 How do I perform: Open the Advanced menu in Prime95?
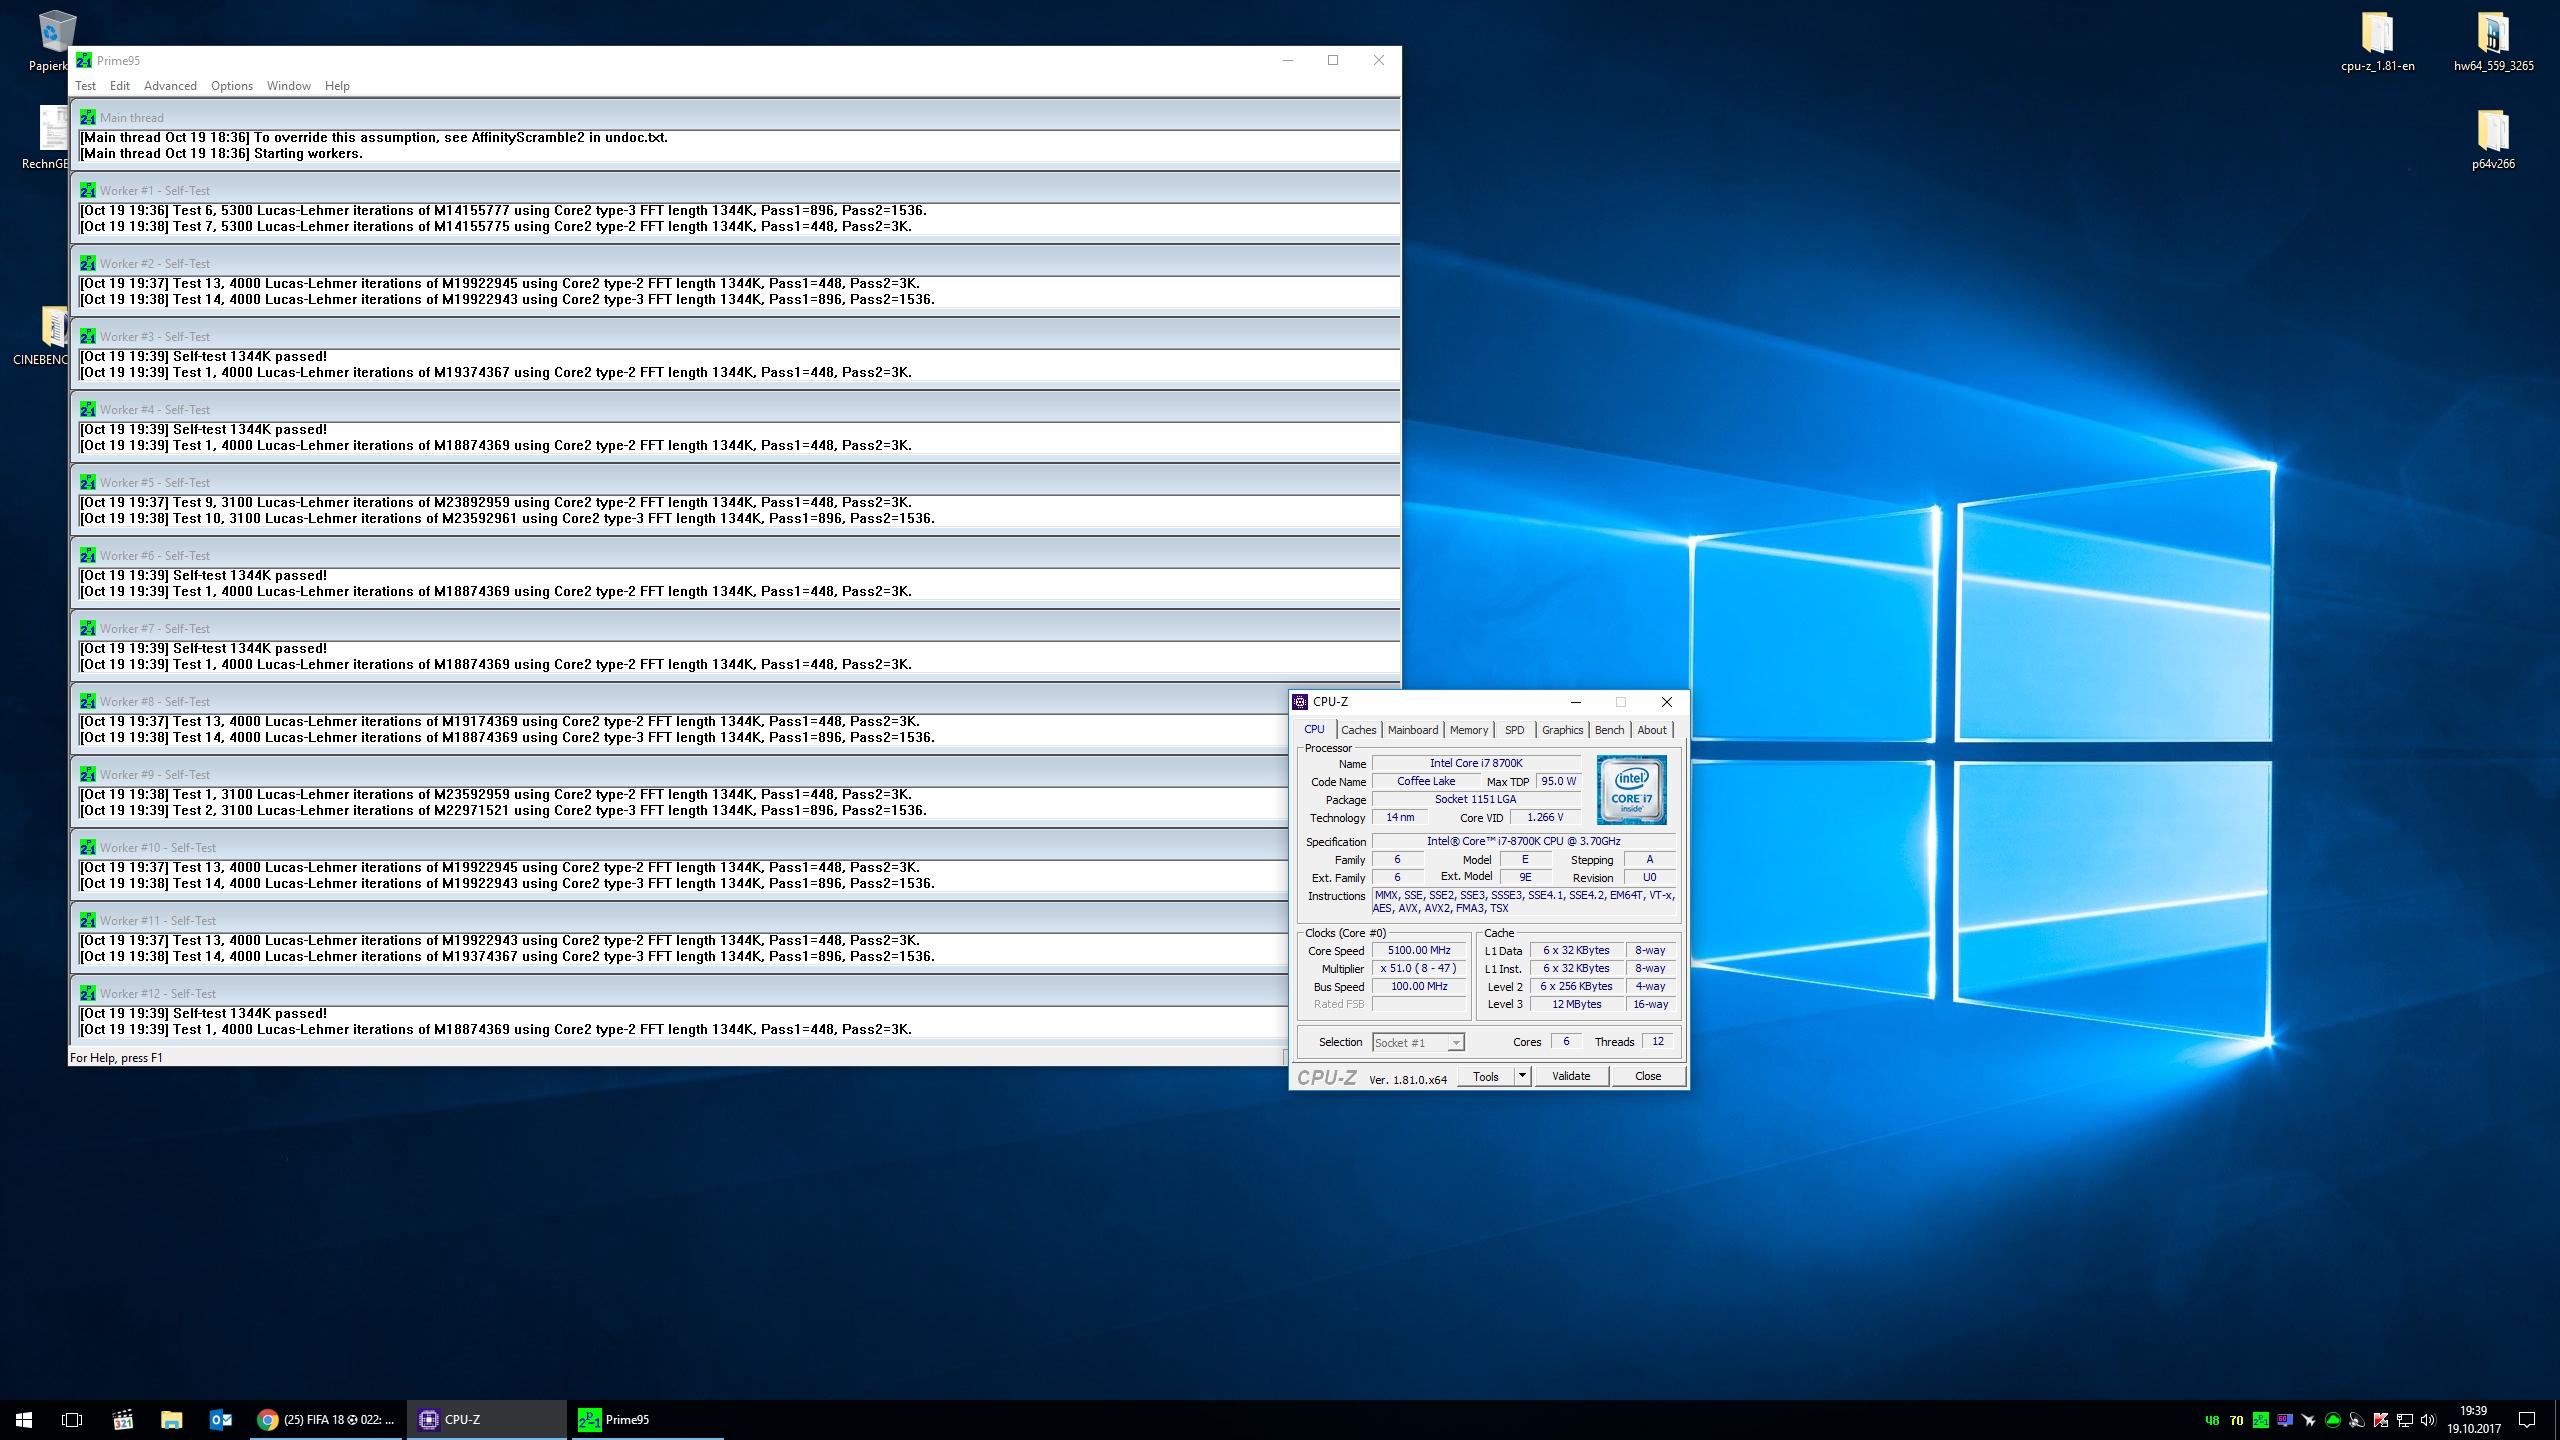click(170, 86)
